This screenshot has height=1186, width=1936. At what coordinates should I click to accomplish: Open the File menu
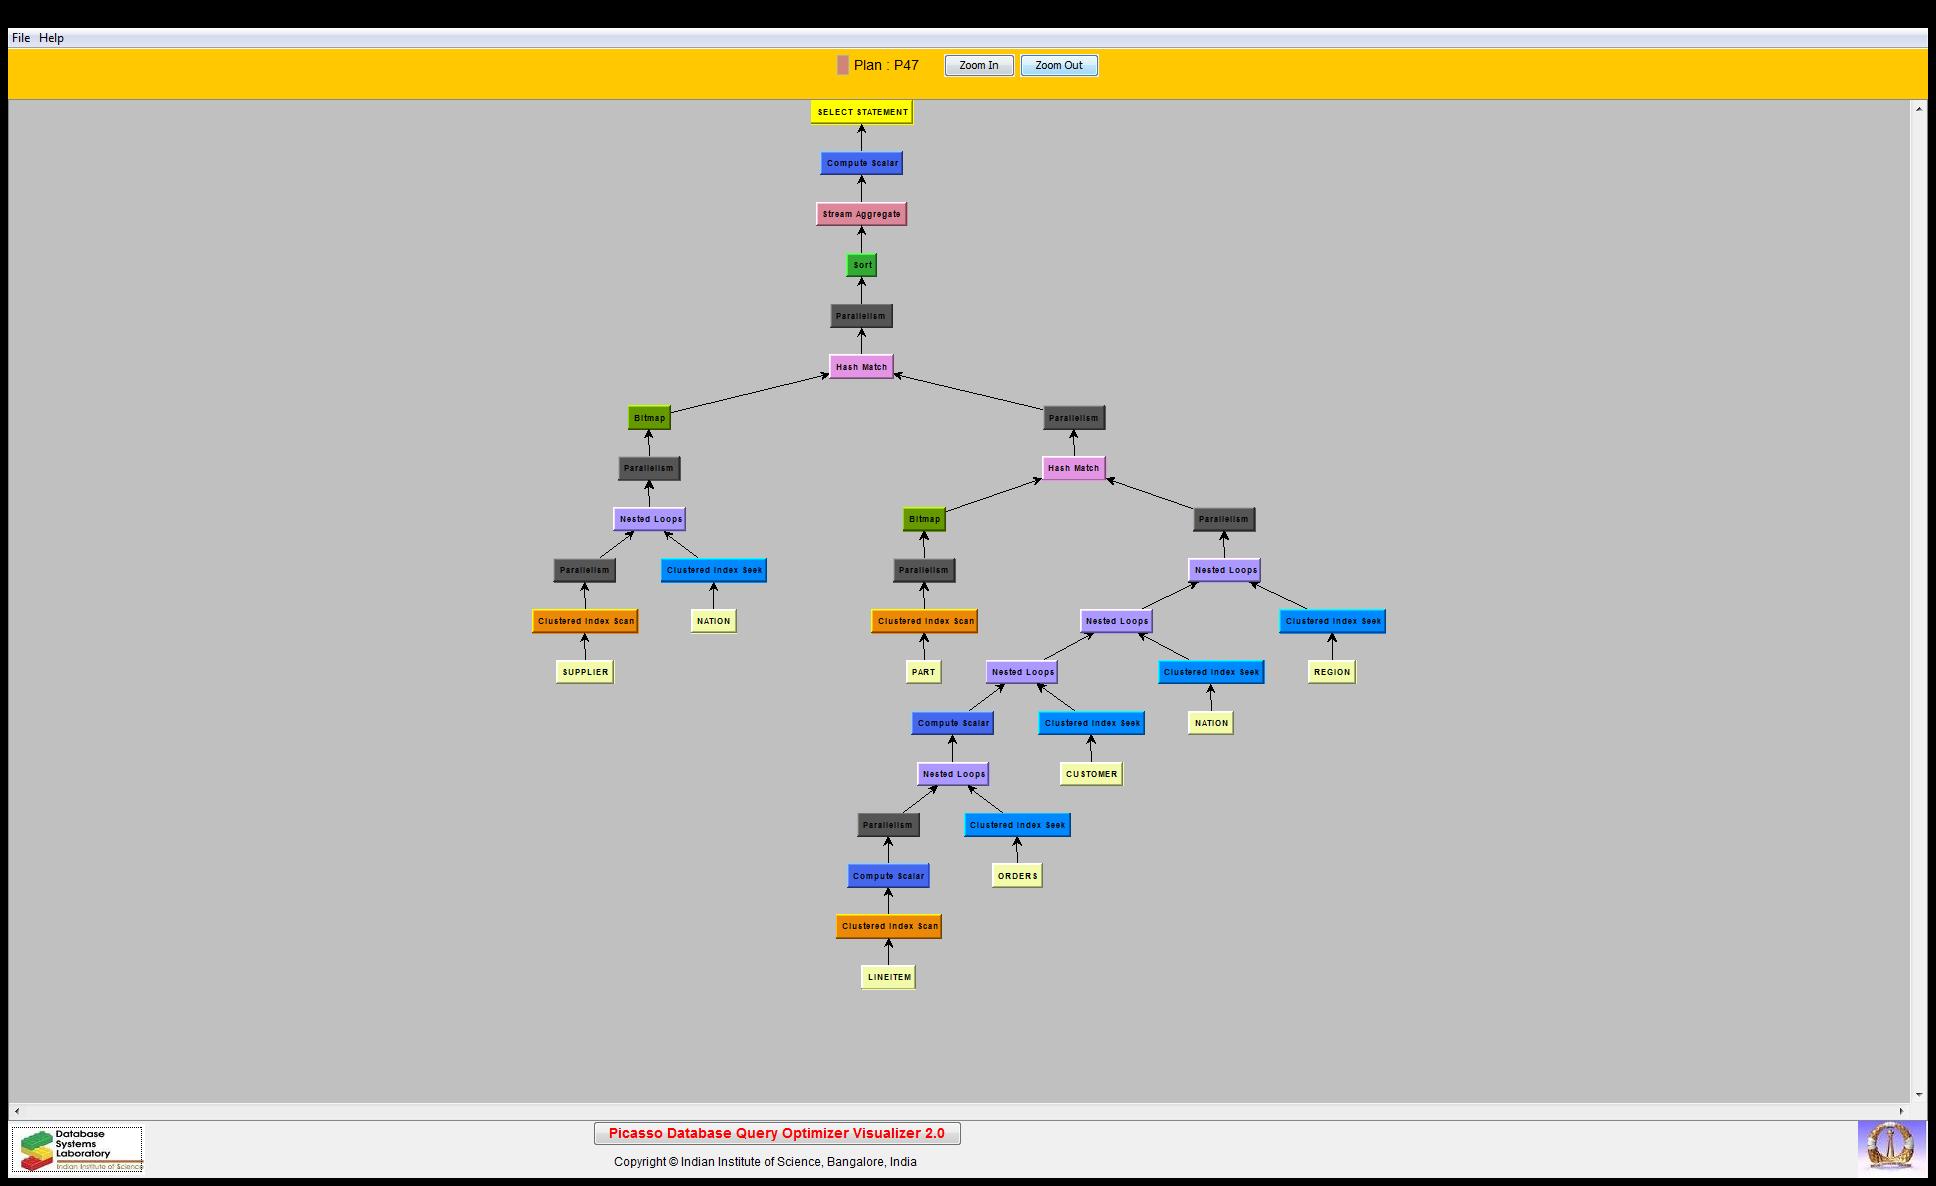coord(20,38)
